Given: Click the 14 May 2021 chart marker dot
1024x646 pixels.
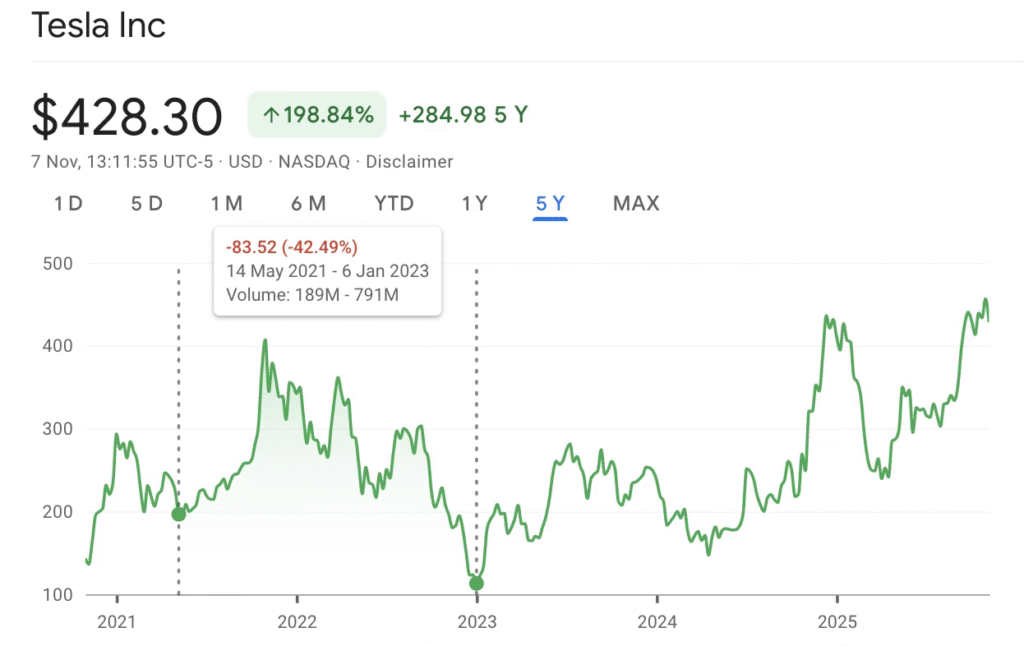Looking at the screenshot, I should pyautogui.click(x=179, y=514).
